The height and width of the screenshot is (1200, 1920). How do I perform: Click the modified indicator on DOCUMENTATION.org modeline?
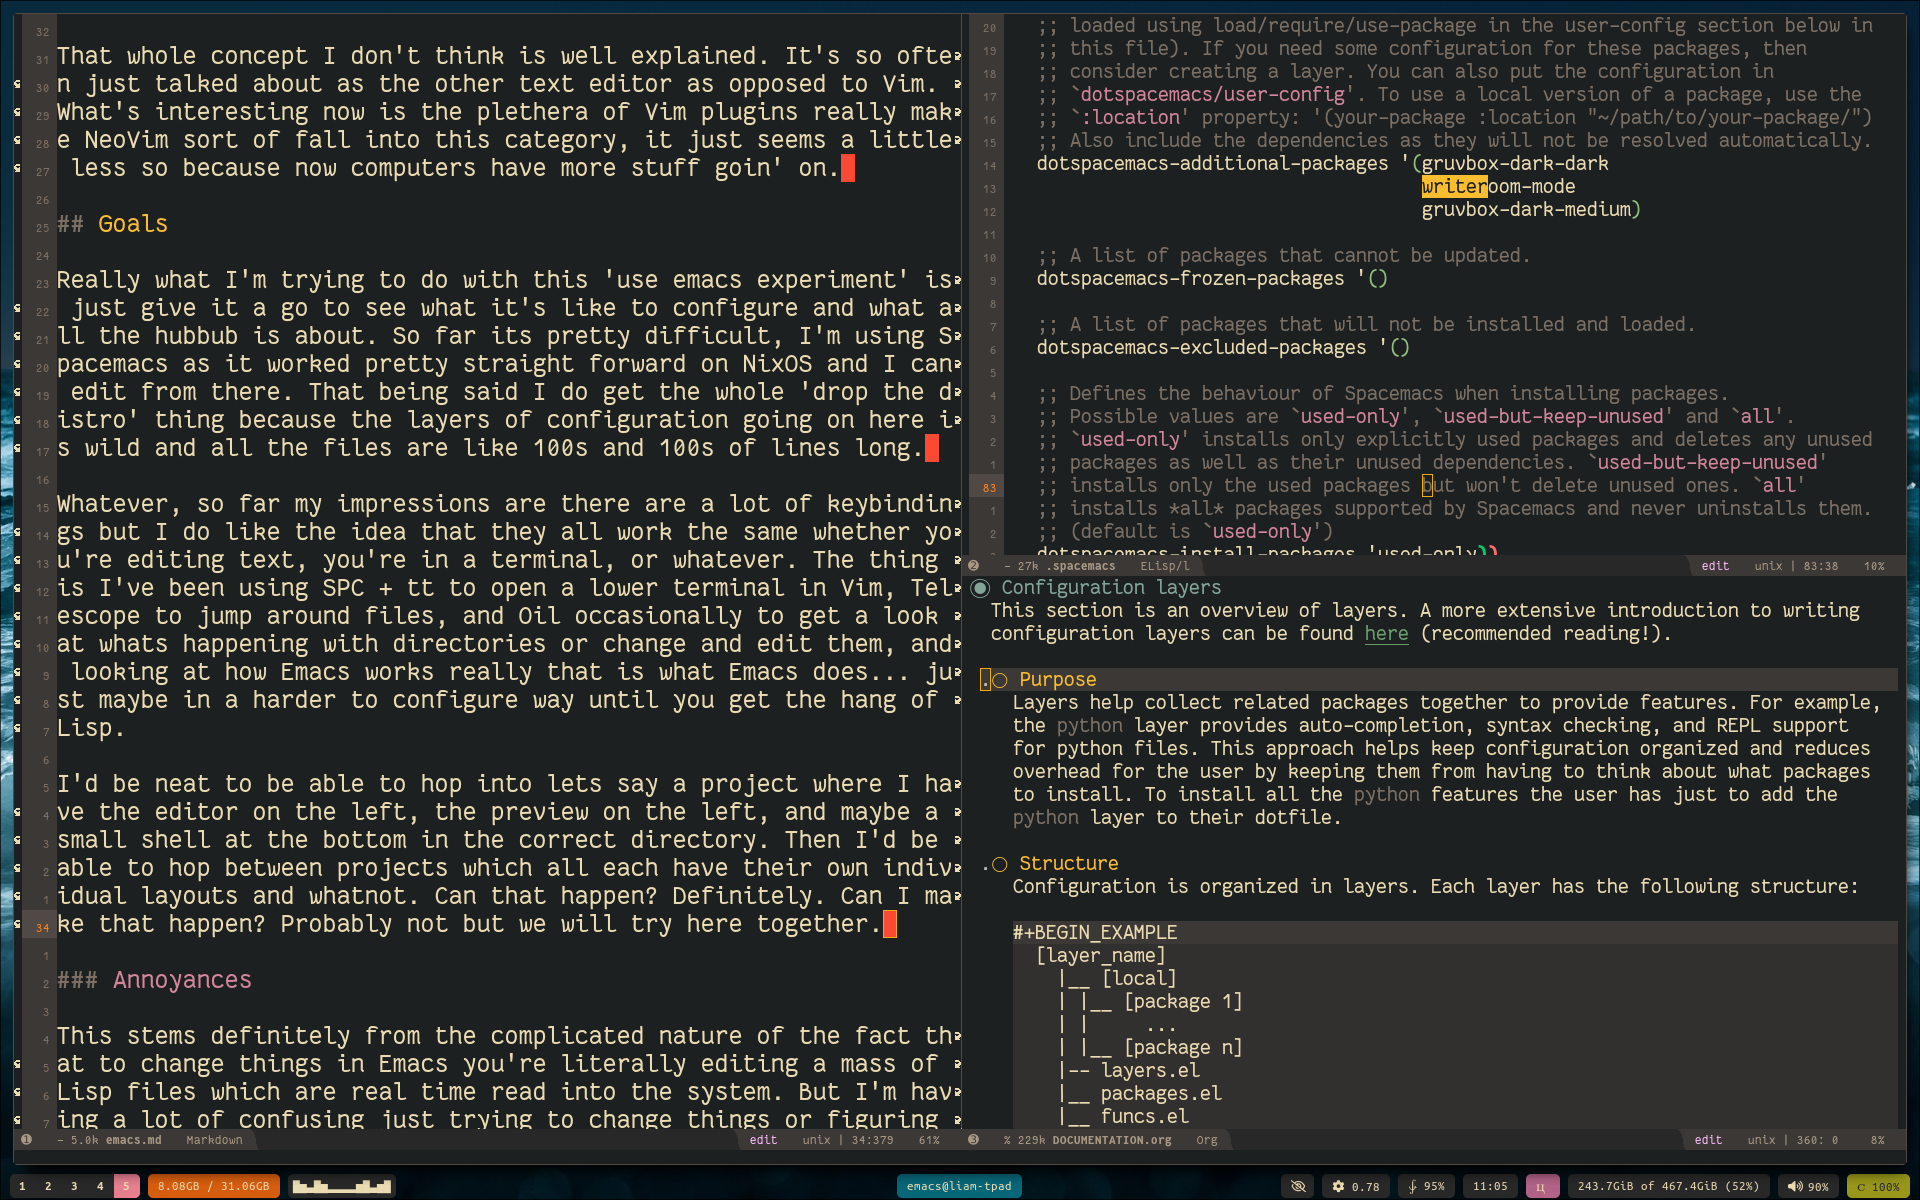coord(1006,1140)
